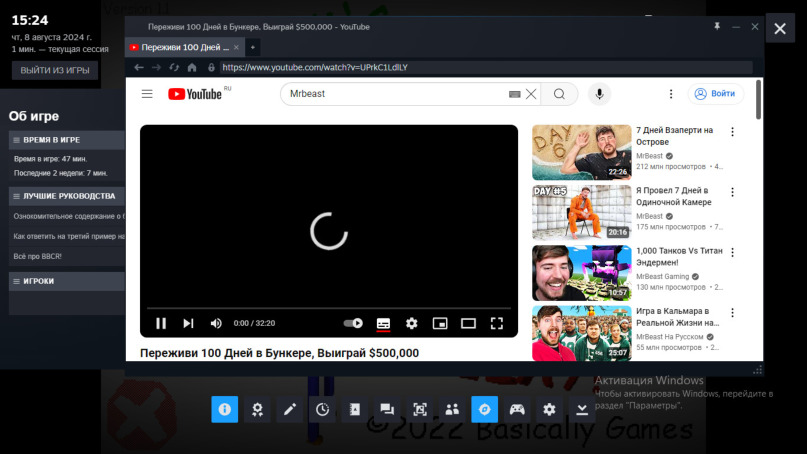Click the YouTube voice search microphone
807x454 pixels.
click(600, 94)
